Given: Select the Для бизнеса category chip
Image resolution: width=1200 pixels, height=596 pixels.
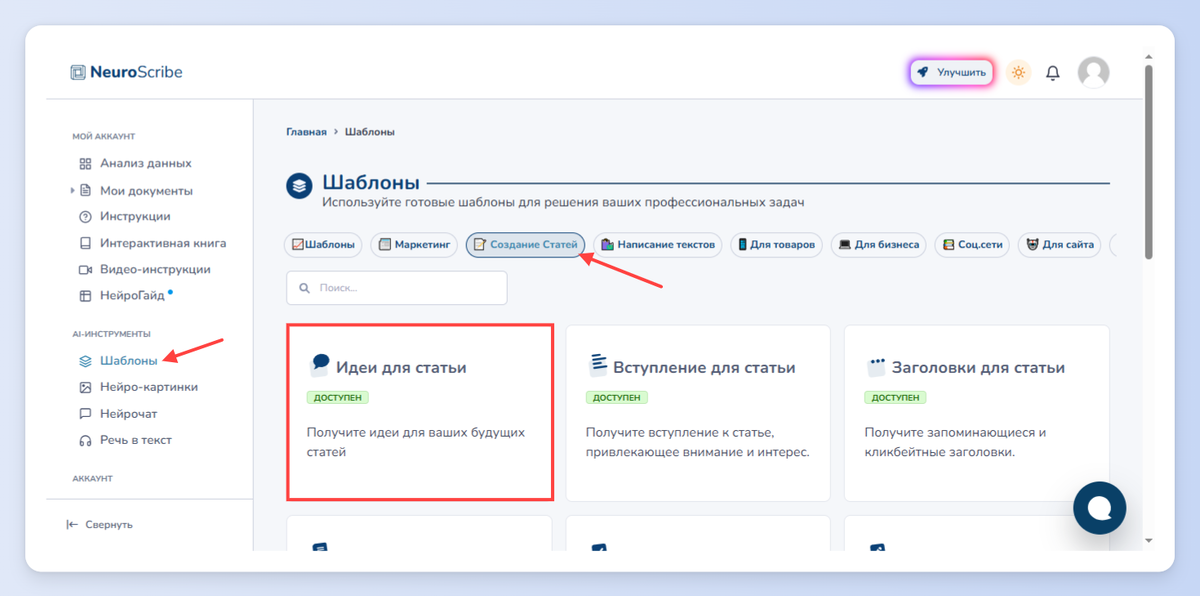Looking at the screenshot, I should click(x=879, y=244).
